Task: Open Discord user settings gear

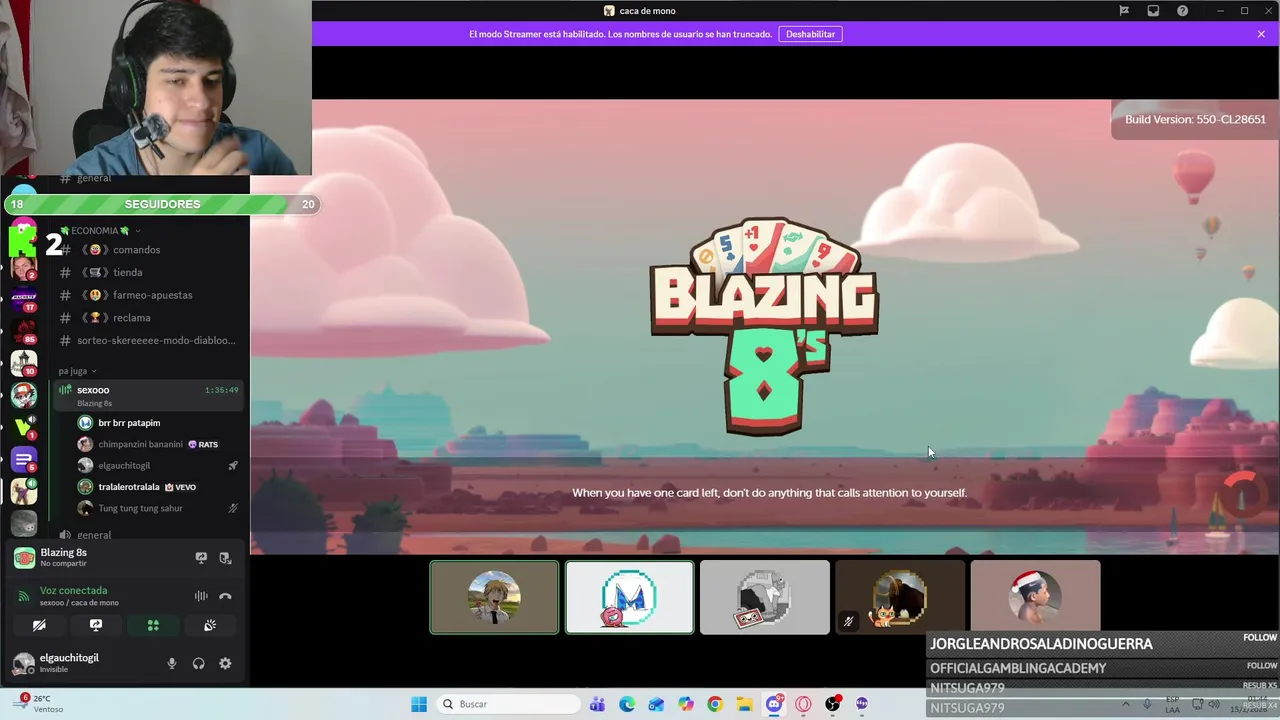Action: pyautogui.click(x=225, y=663)
